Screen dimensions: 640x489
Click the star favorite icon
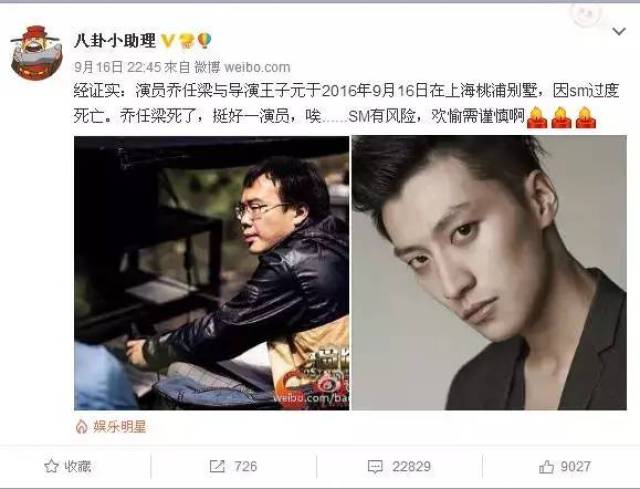(51, 466)
